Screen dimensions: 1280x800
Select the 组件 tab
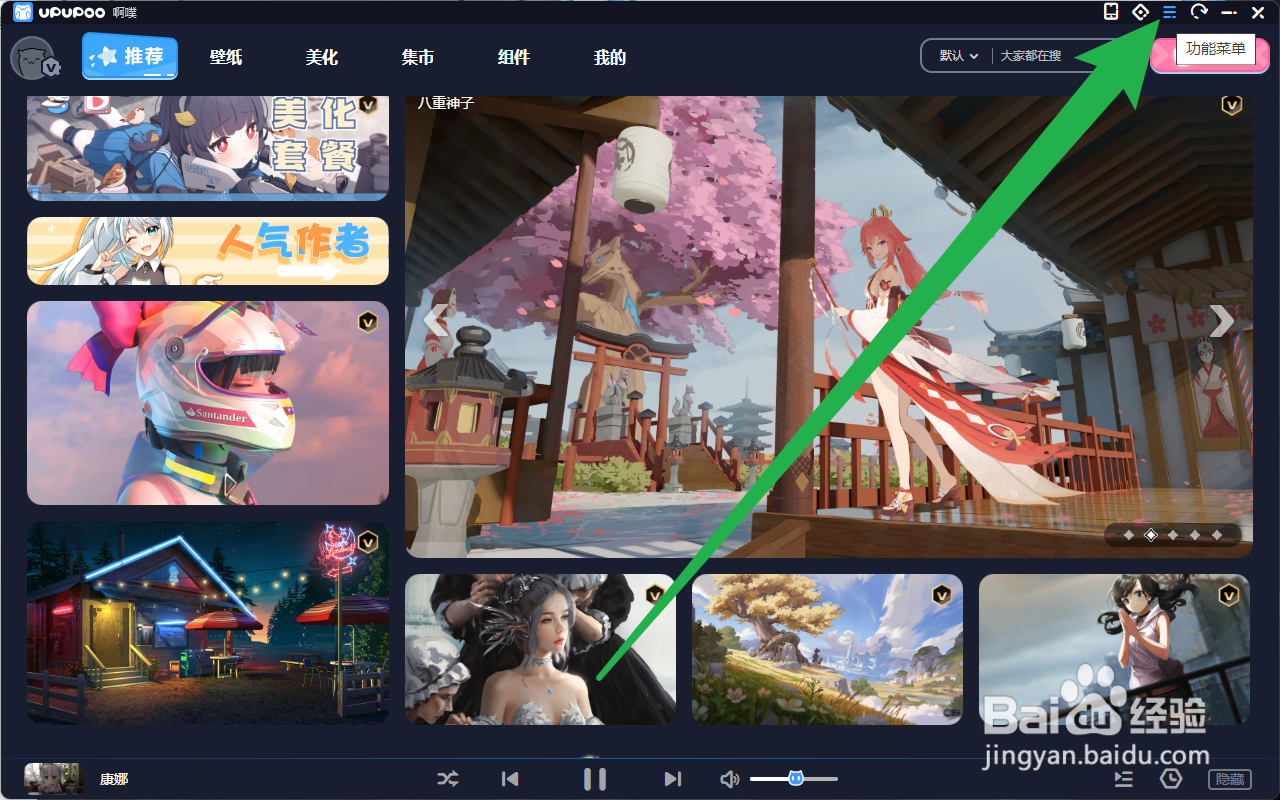[514, 58]
